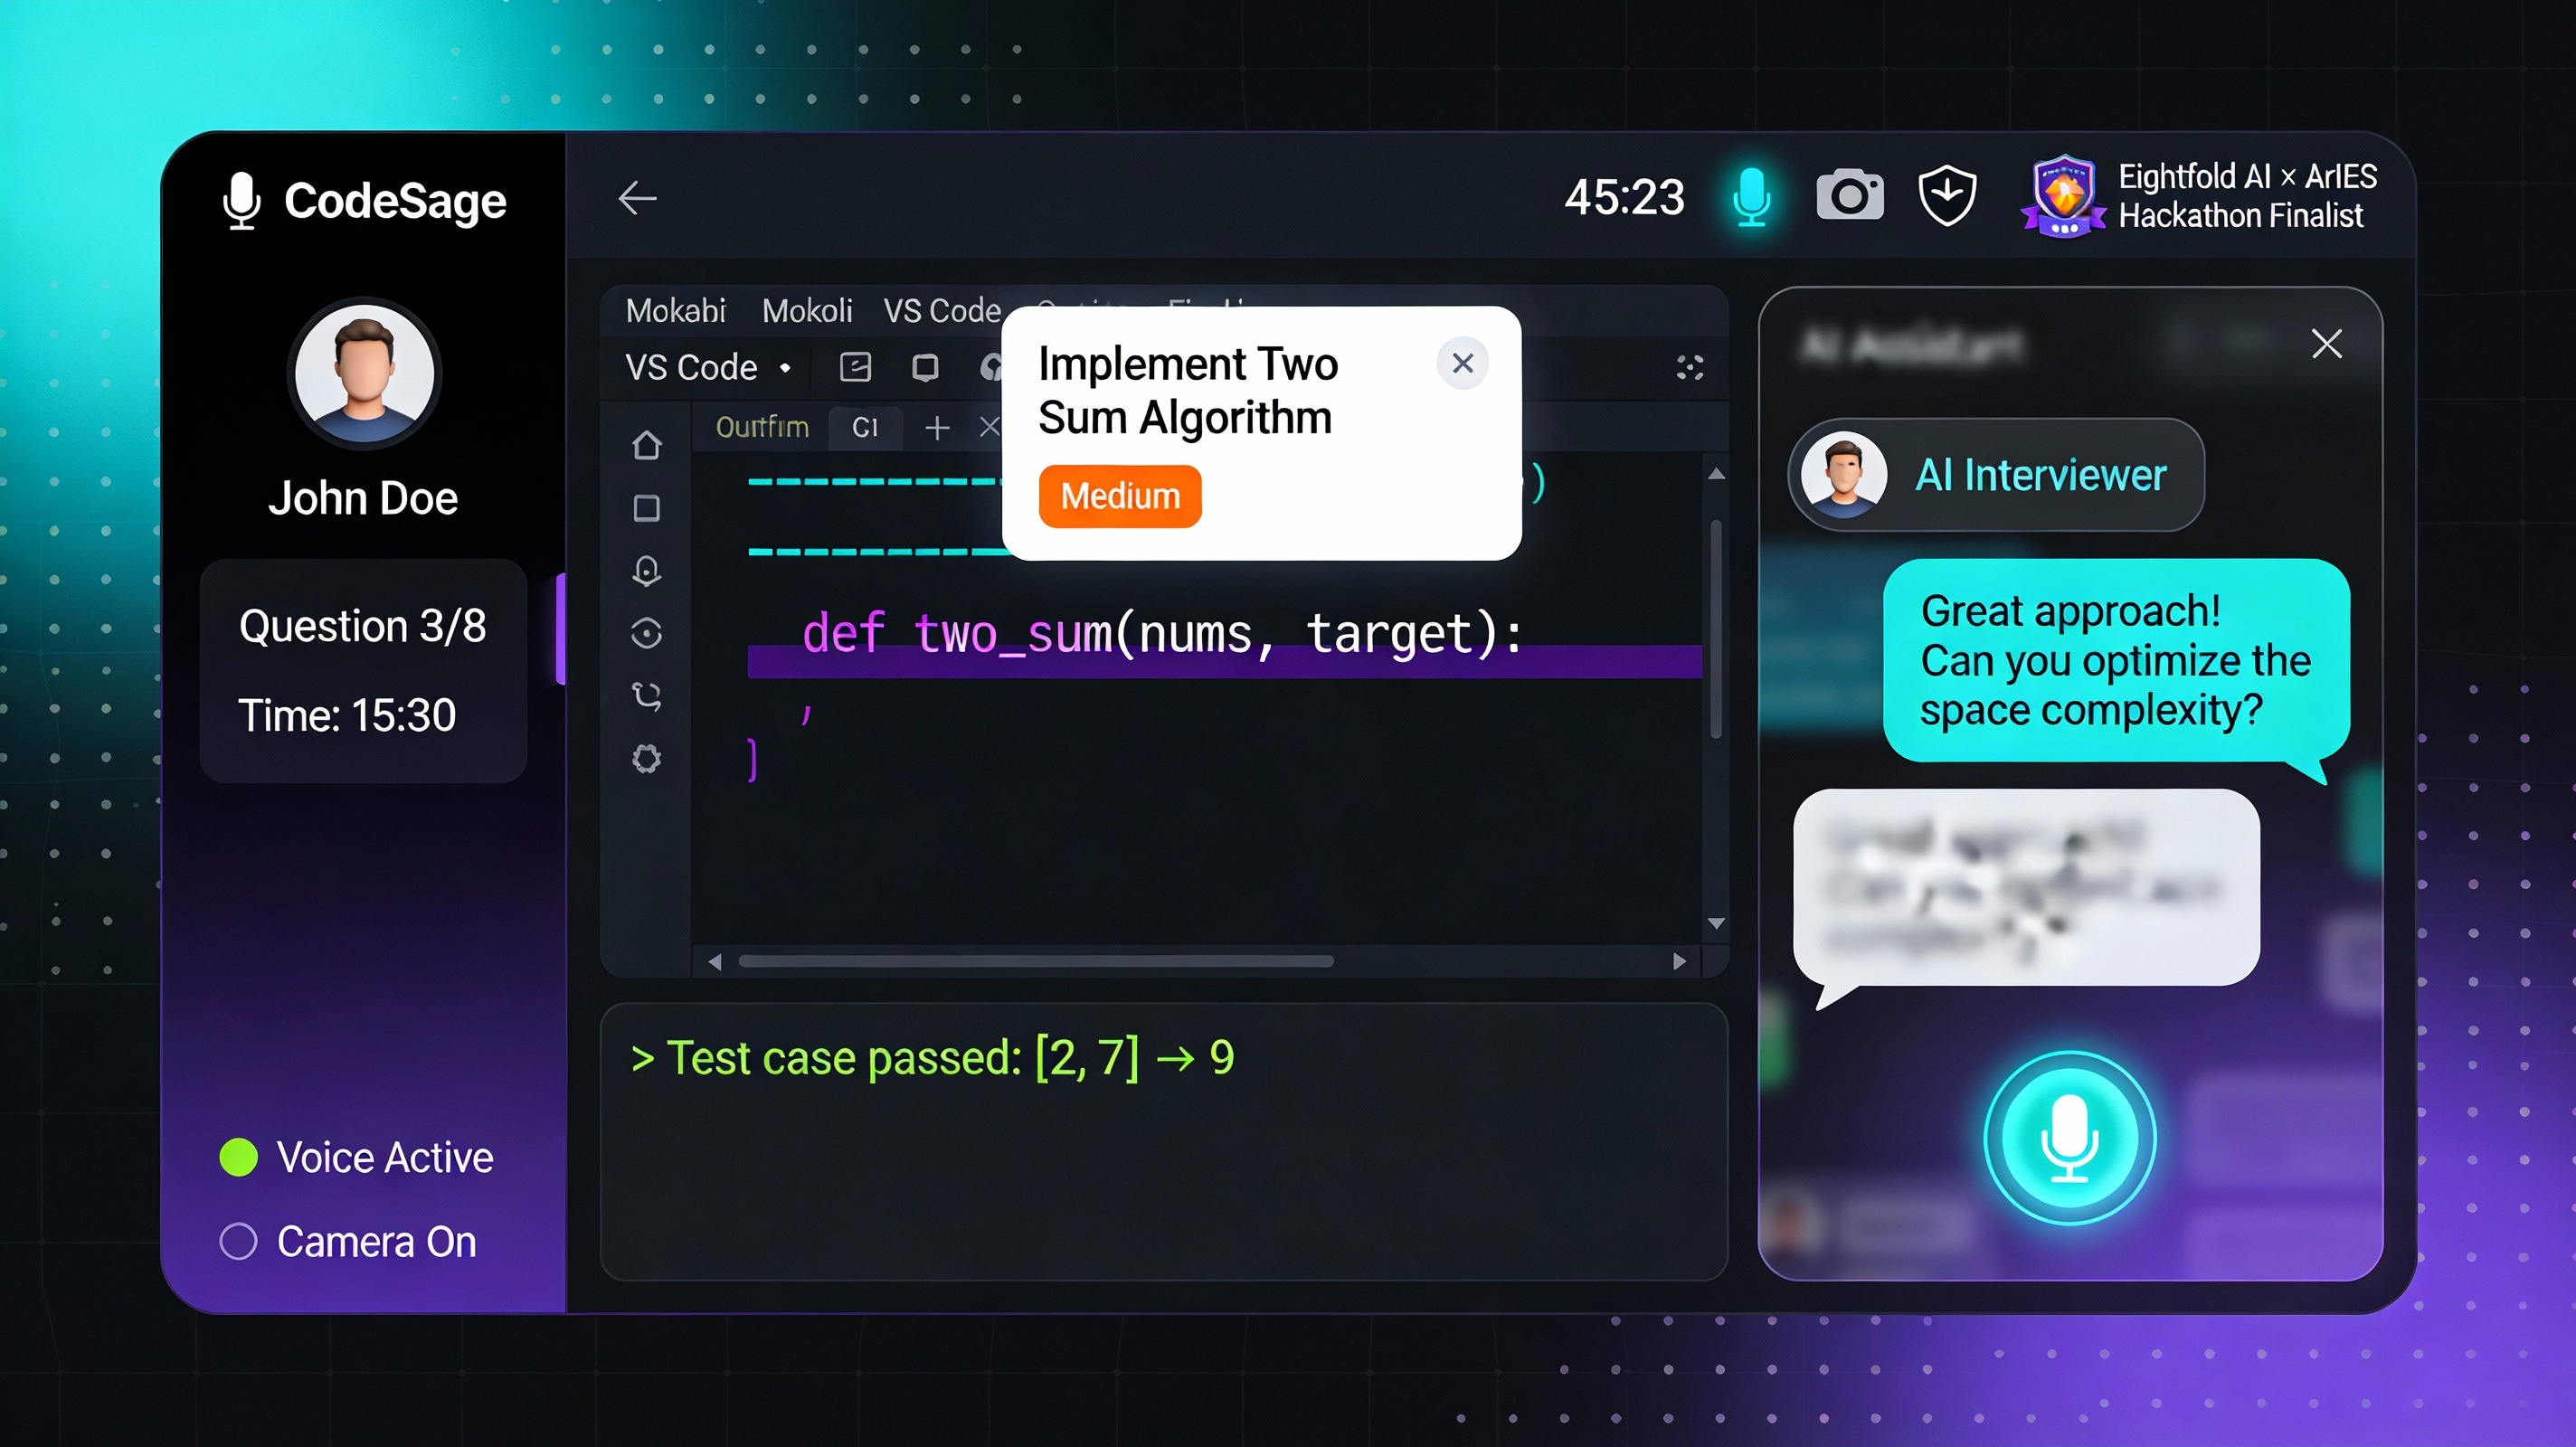Click the back arrow in header

(x=637, y=198)
